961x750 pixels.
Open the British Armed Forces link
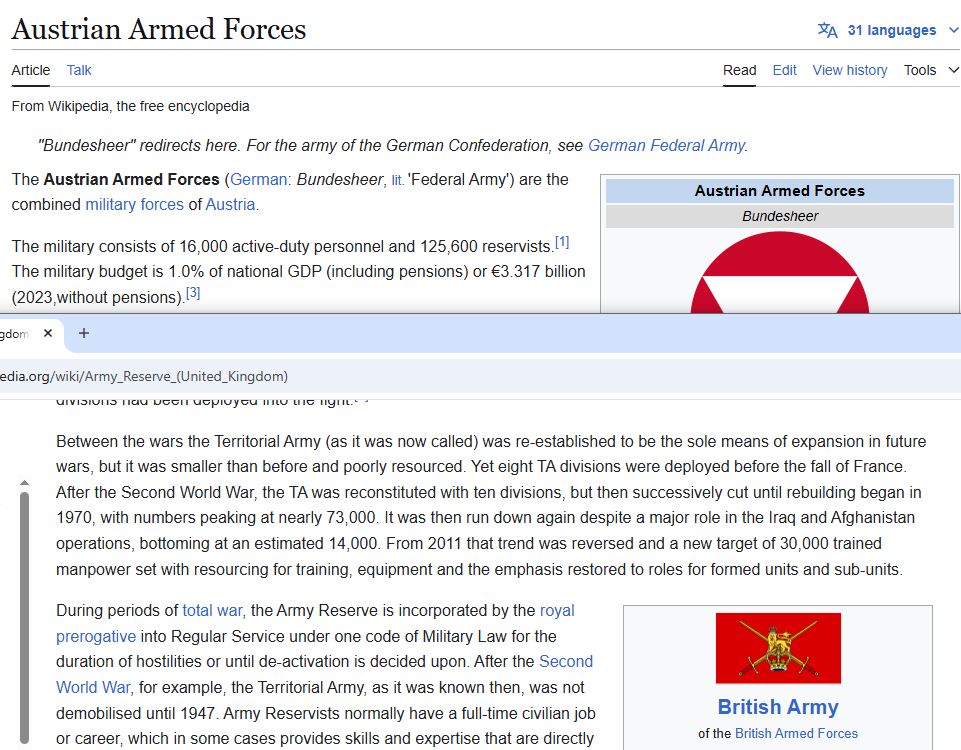coord(796,733)
